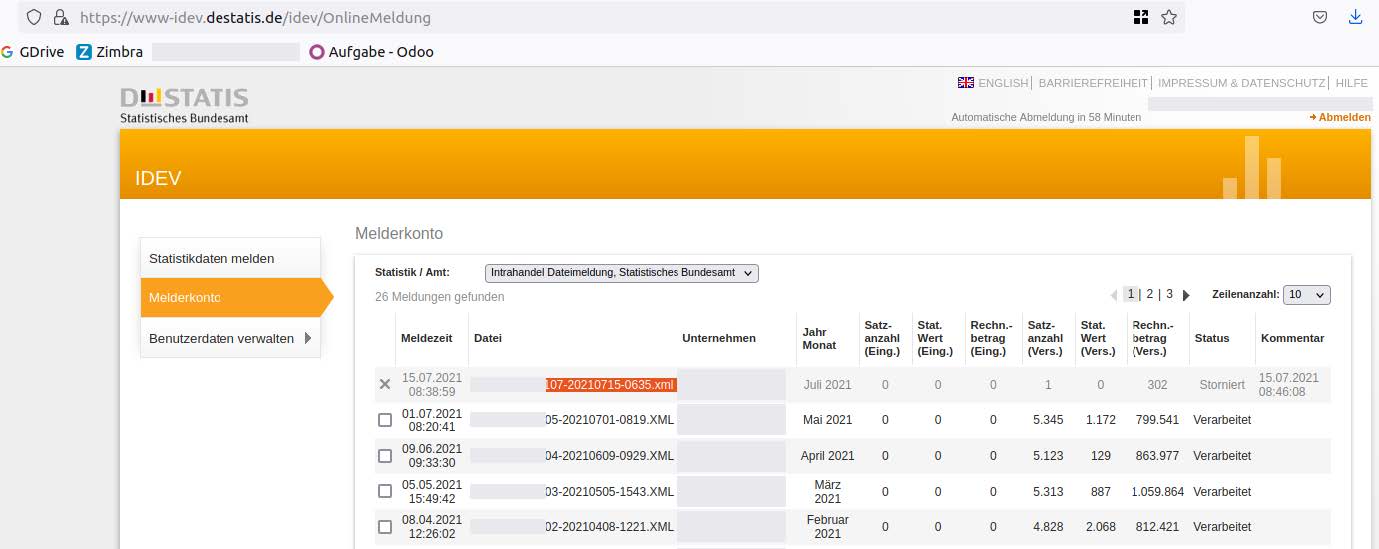Click the browser downloads arrow icon
The width and height of the screenshot is (1379, 549).
1356,17
